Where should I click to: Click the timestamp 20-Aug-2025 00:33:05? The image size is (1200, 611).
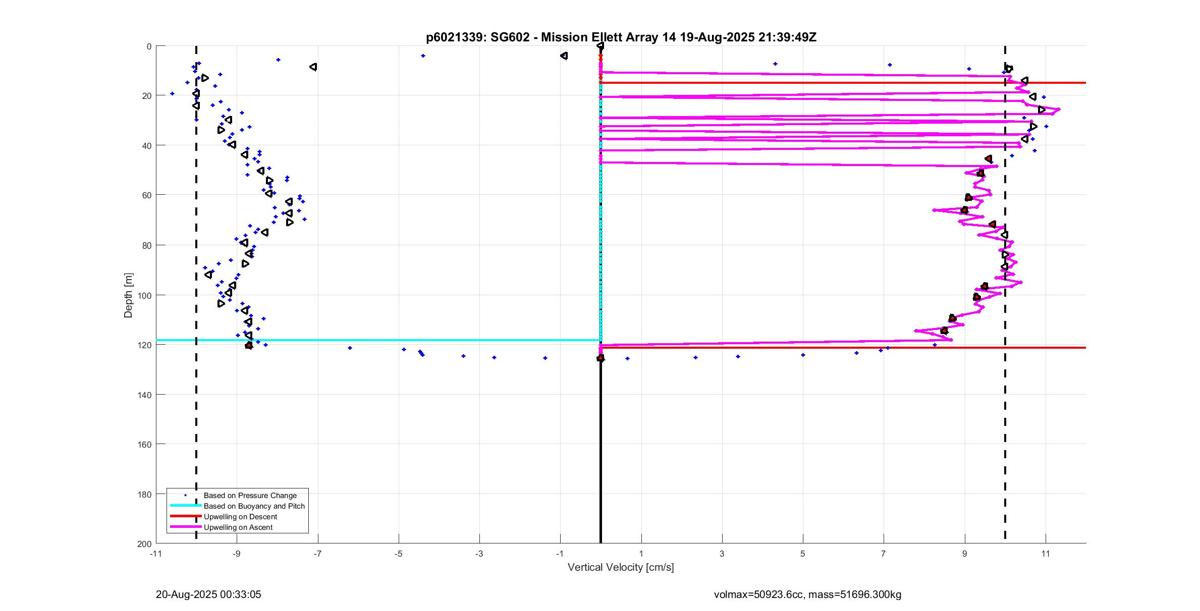click(x=209, y=594)
